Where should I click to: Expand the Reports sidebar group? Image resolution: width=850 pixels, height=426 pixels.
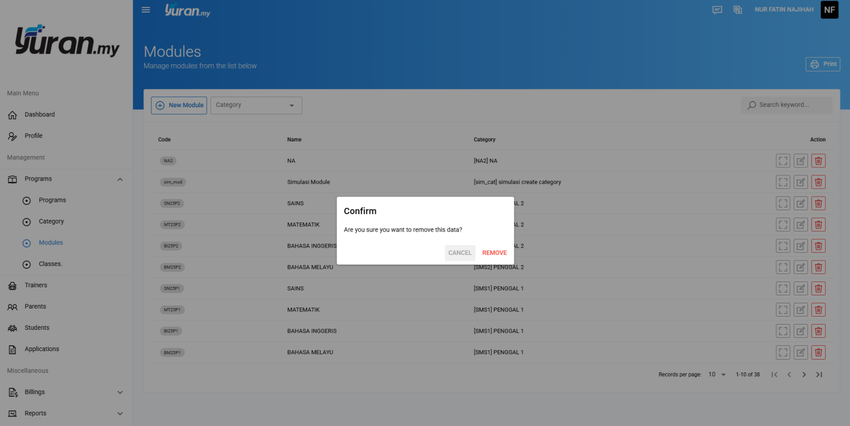tap(66, 414)
